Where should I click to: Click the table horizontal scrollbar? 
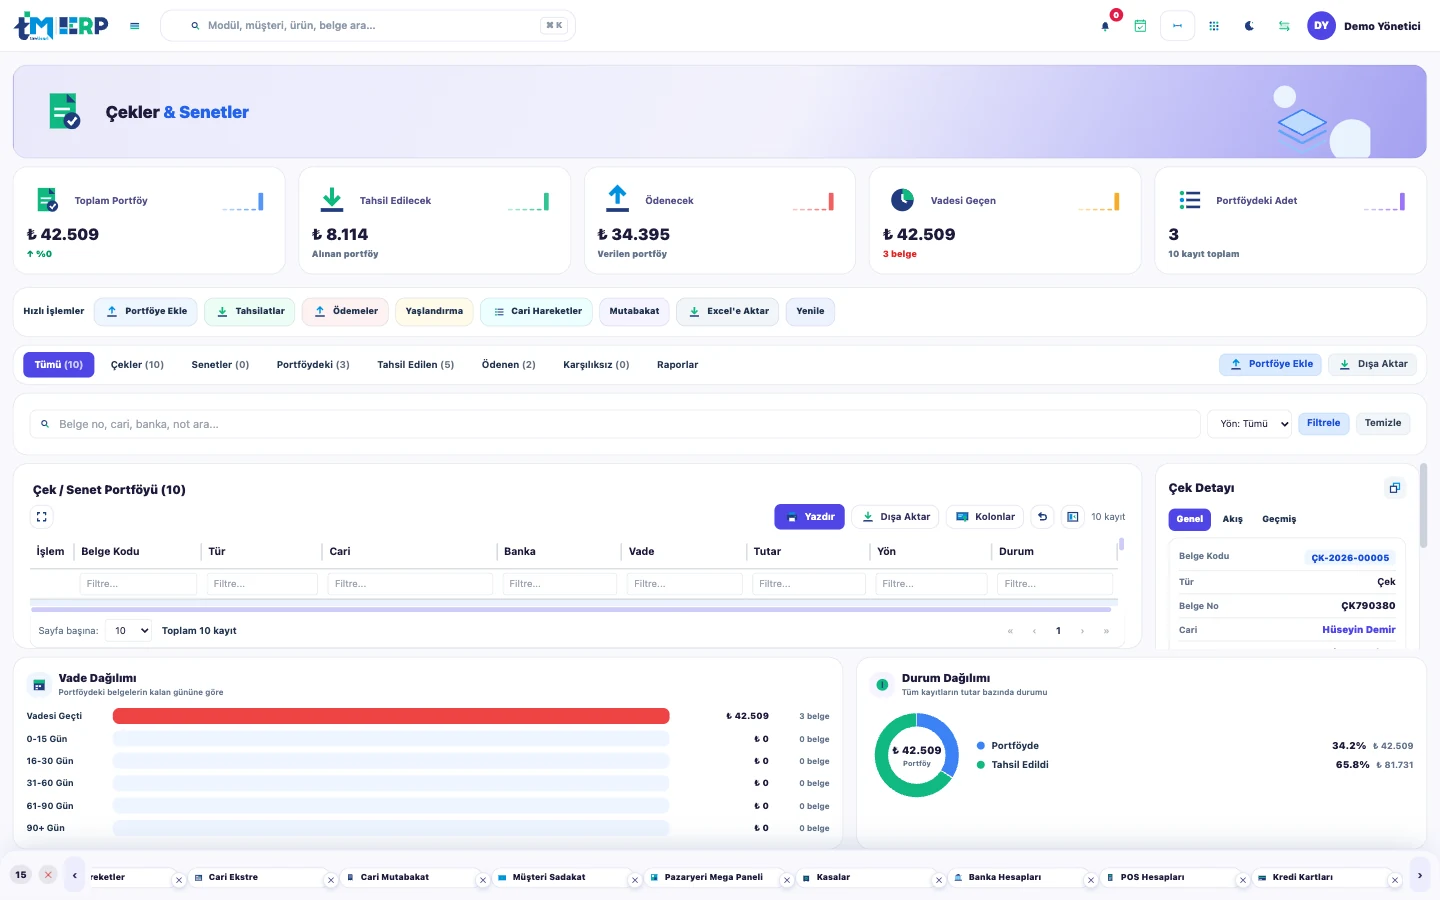(x=571, y=609)
